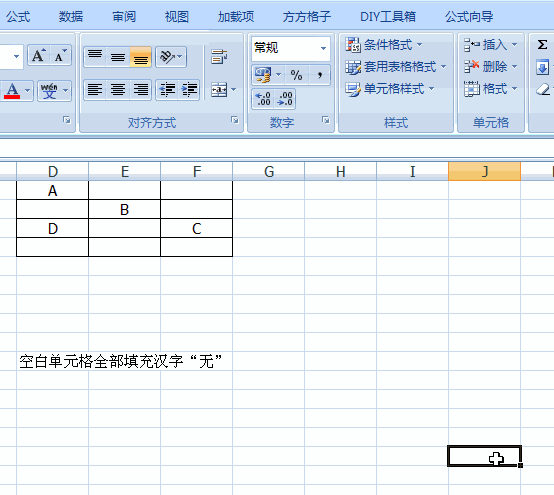The width and height of the screenshot is (554, 495).
Task: Open the 公式向导 ribbon tab
Action: (469, 17)
